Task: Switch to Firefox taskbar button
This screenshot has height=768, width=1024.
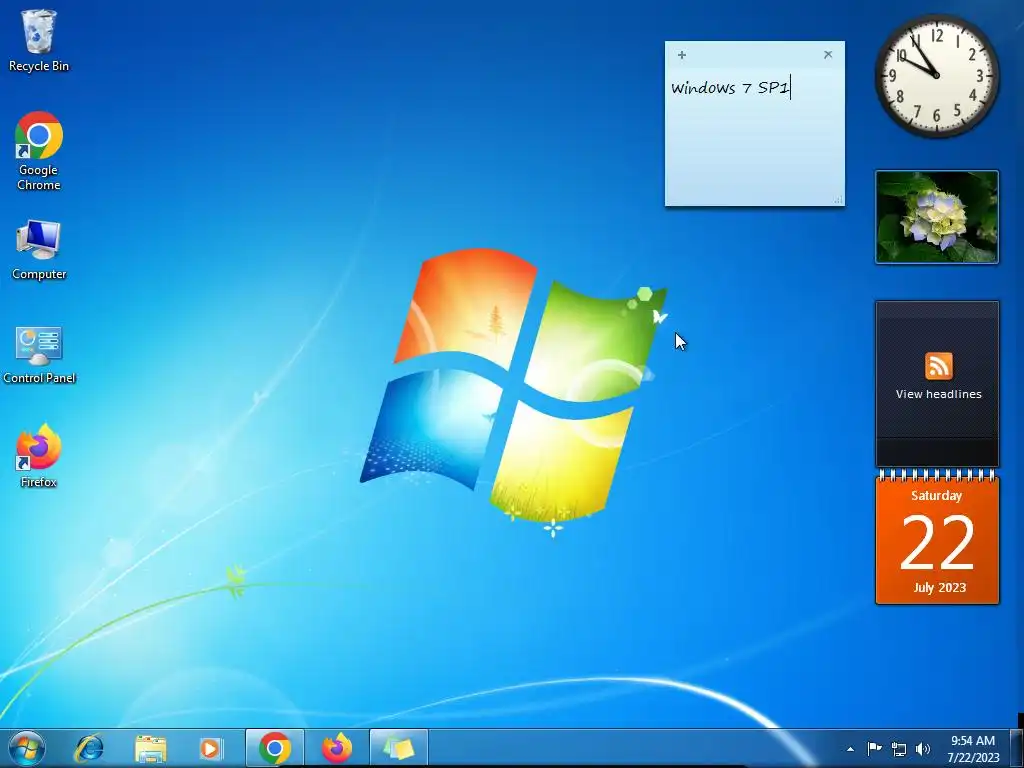Action: click(337, 748)
